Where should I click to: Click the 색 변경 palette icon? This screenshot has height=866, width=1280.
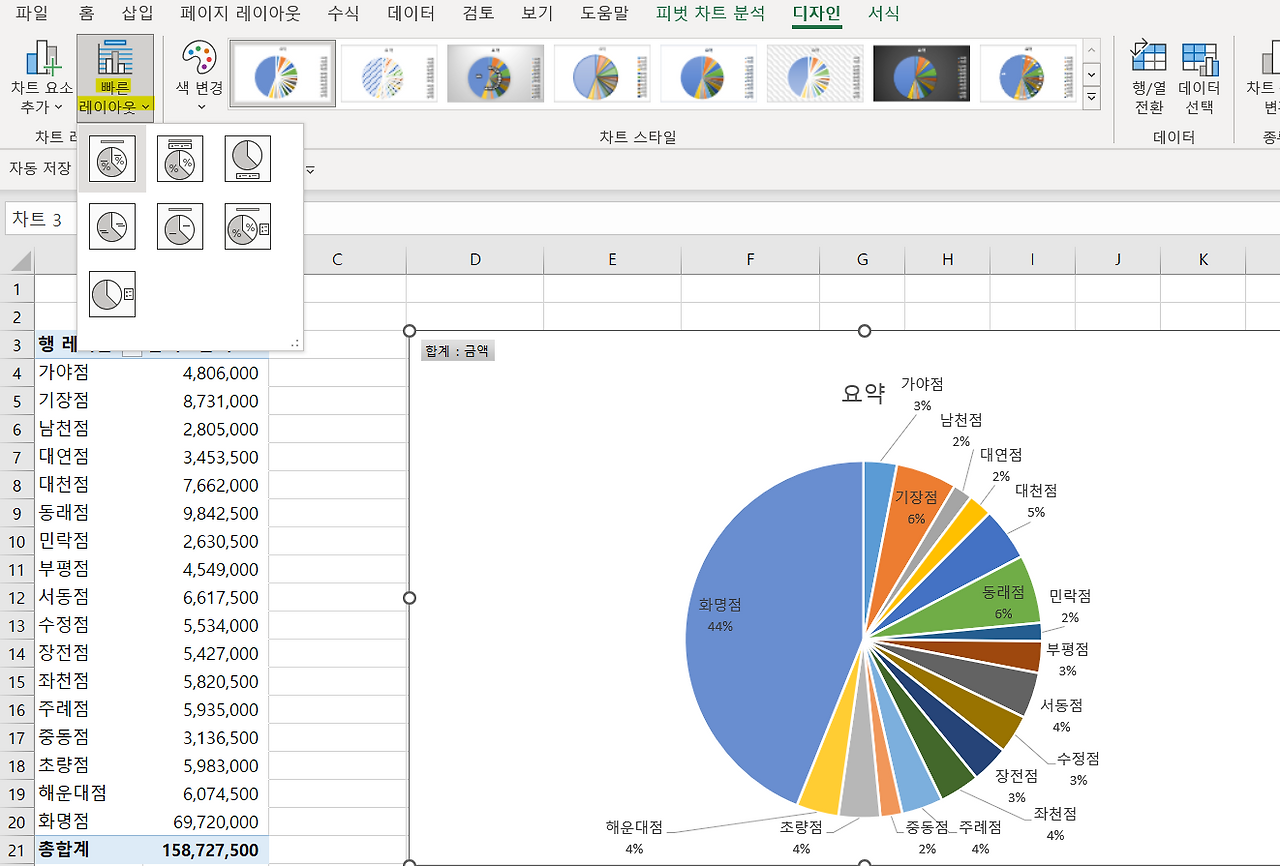coord(199,57)
